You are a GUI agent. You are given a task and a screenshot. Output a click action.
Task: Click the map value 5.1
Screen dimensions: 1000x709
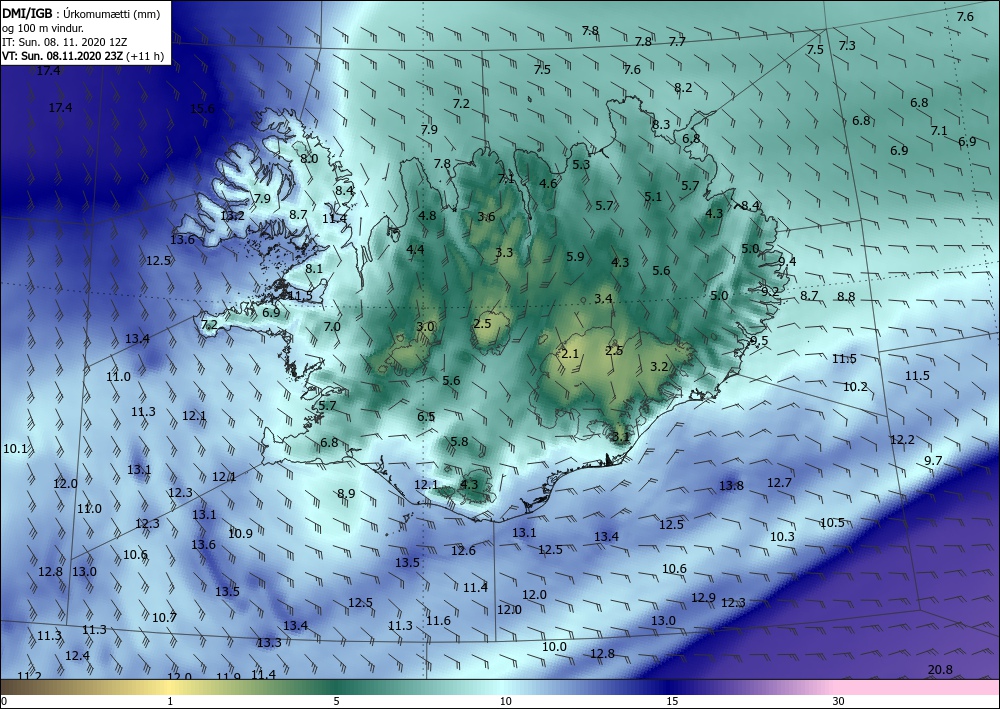tap(653, 196)
